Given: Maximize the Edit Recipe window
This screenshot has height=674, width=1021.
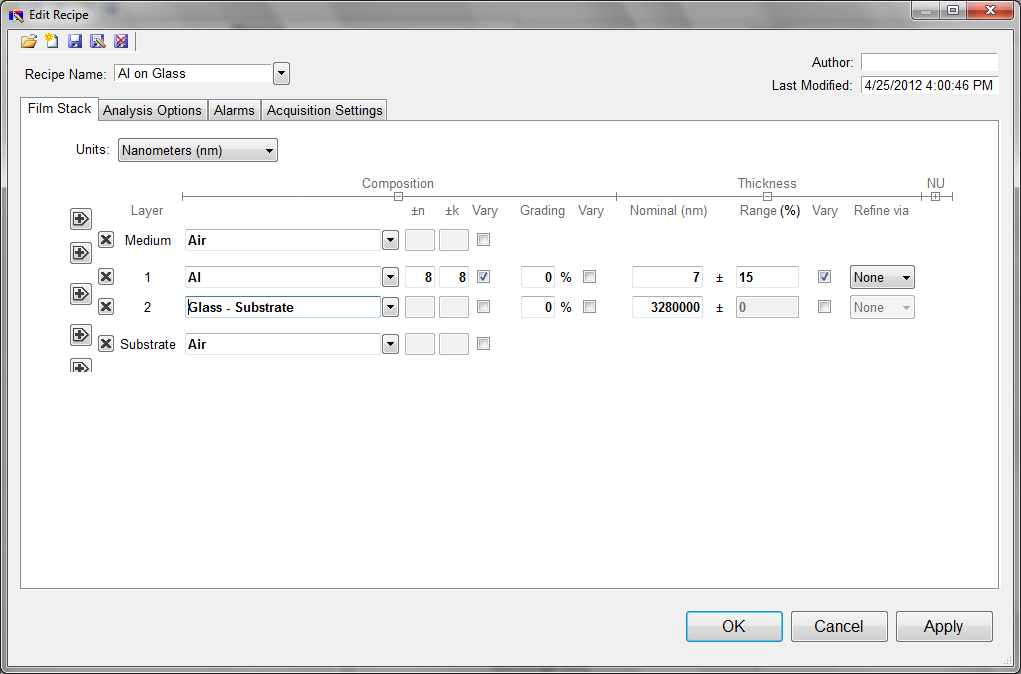Looking at the screenshot, I should coord(953,10).
